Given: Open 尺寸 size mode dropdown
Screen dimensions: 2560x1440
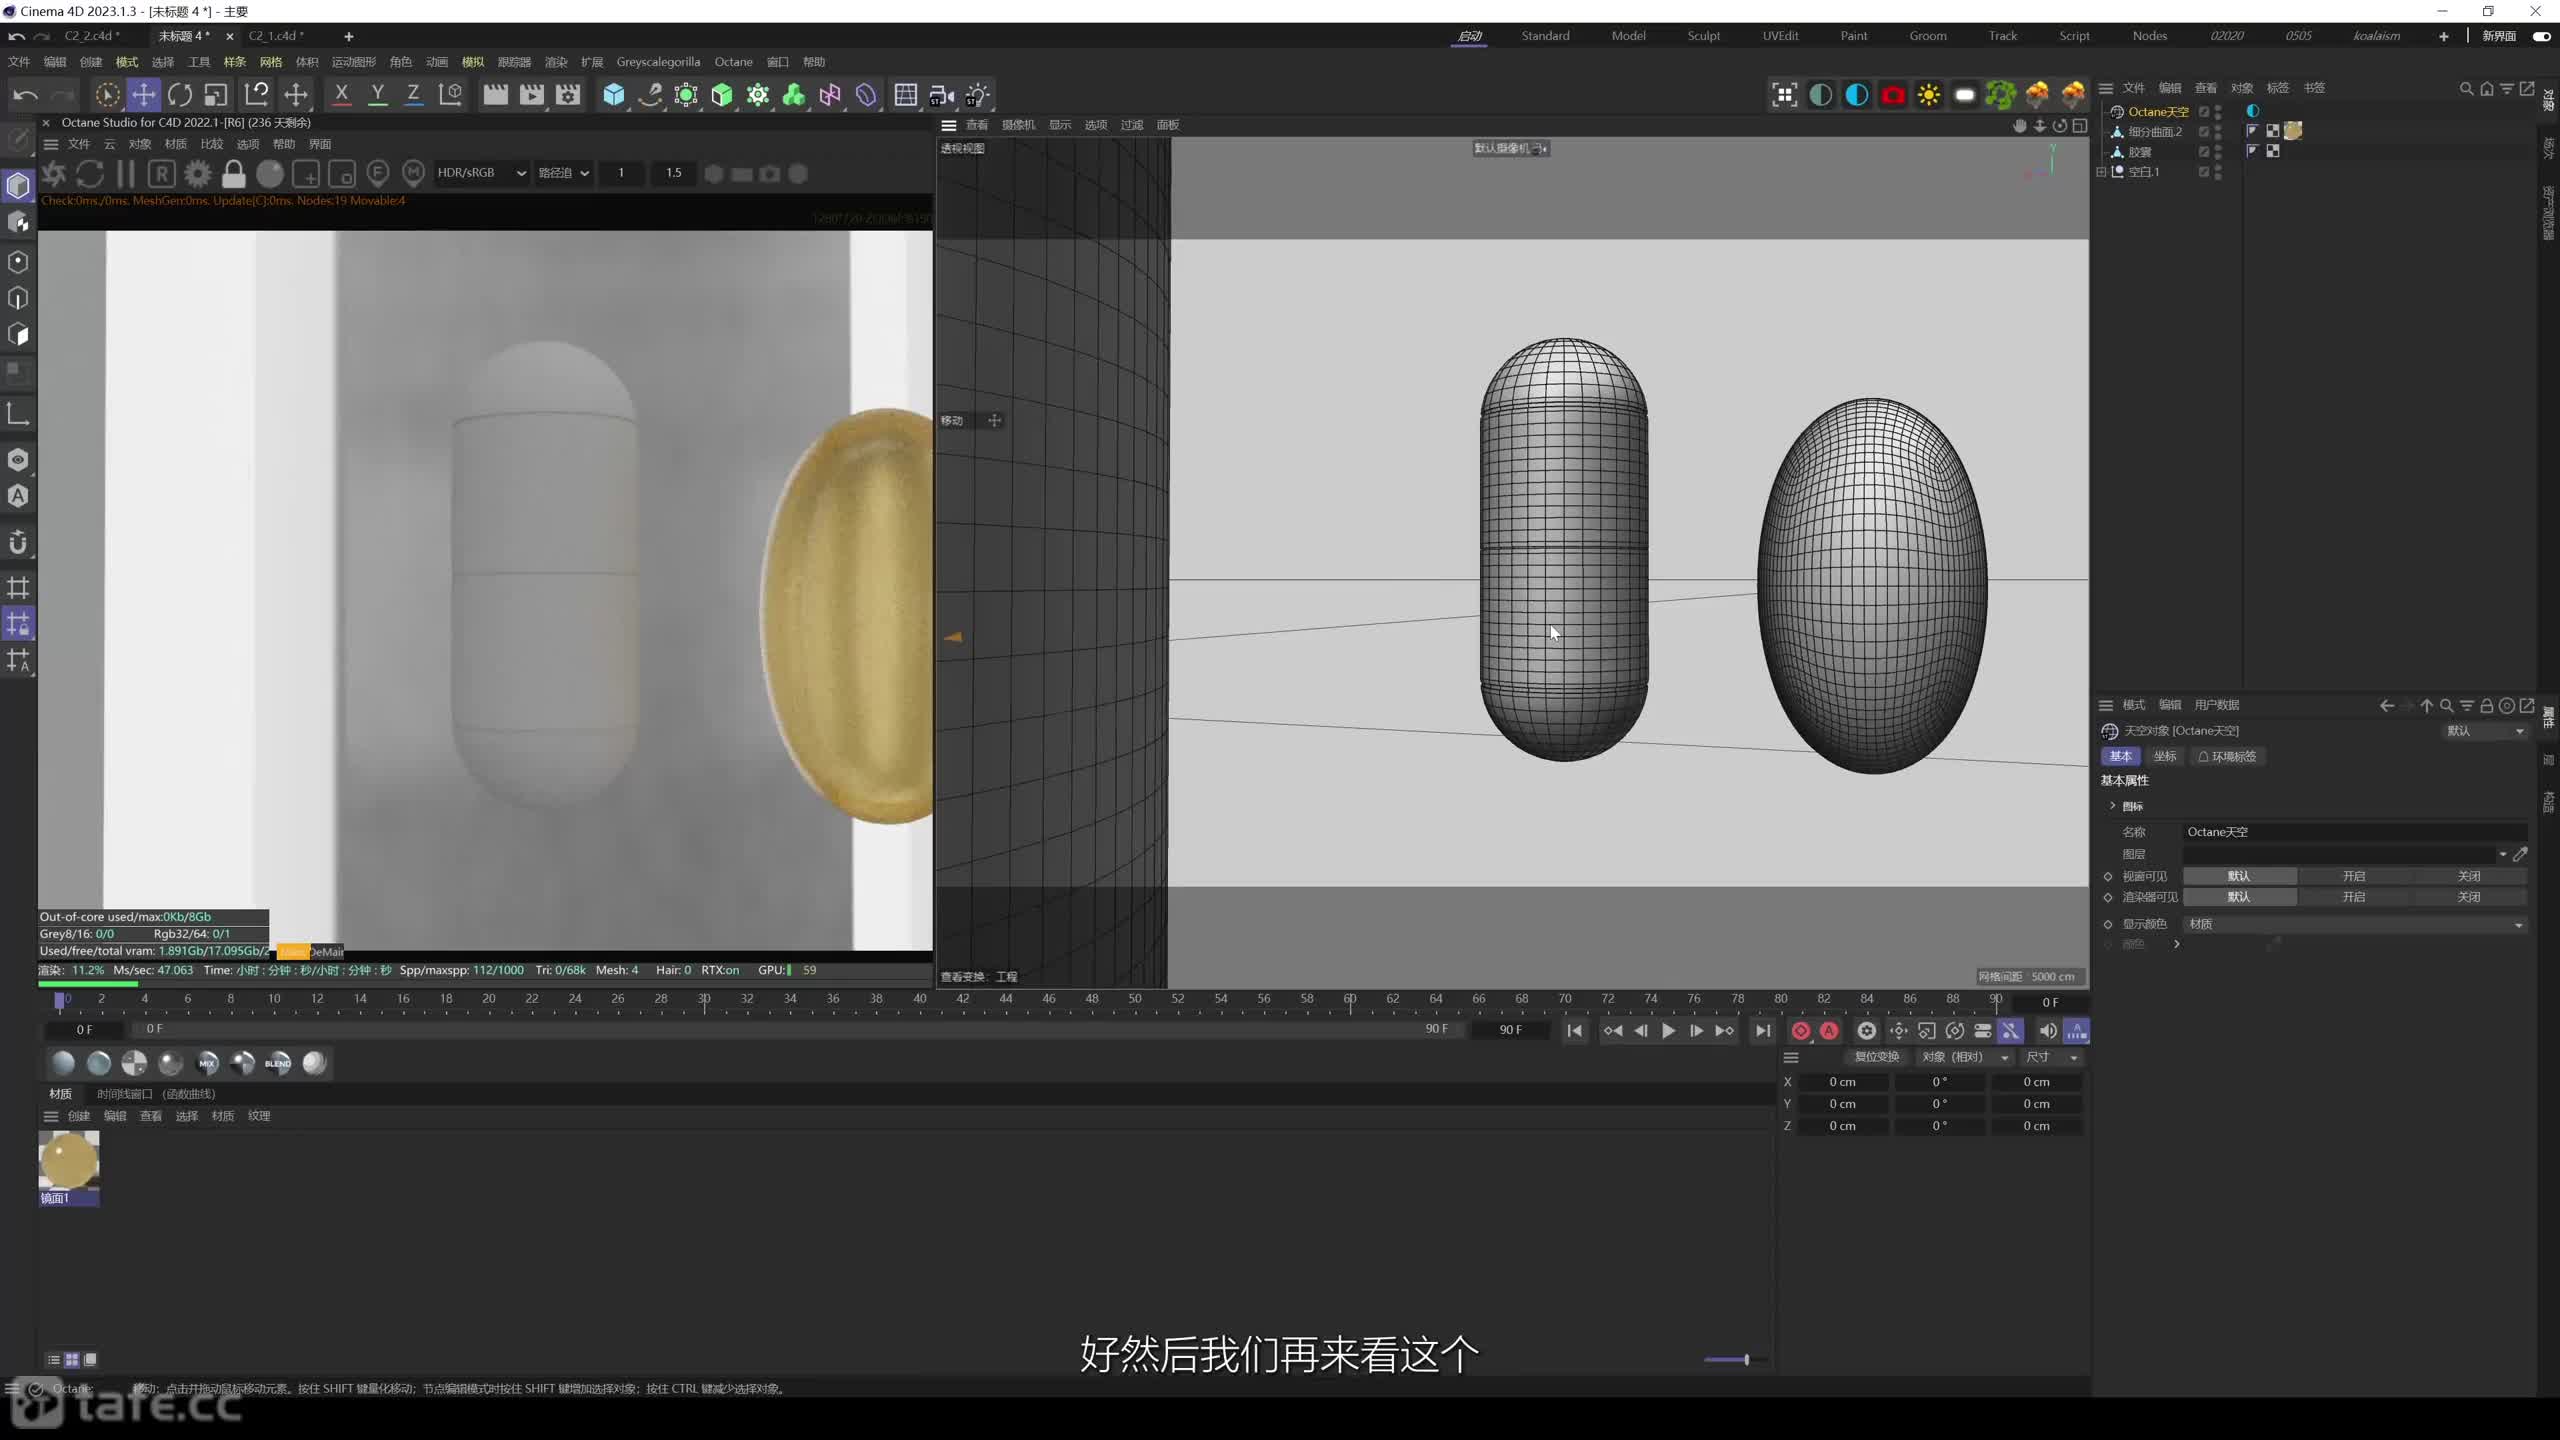Looking at the screenshot, I should 2052,1057.
